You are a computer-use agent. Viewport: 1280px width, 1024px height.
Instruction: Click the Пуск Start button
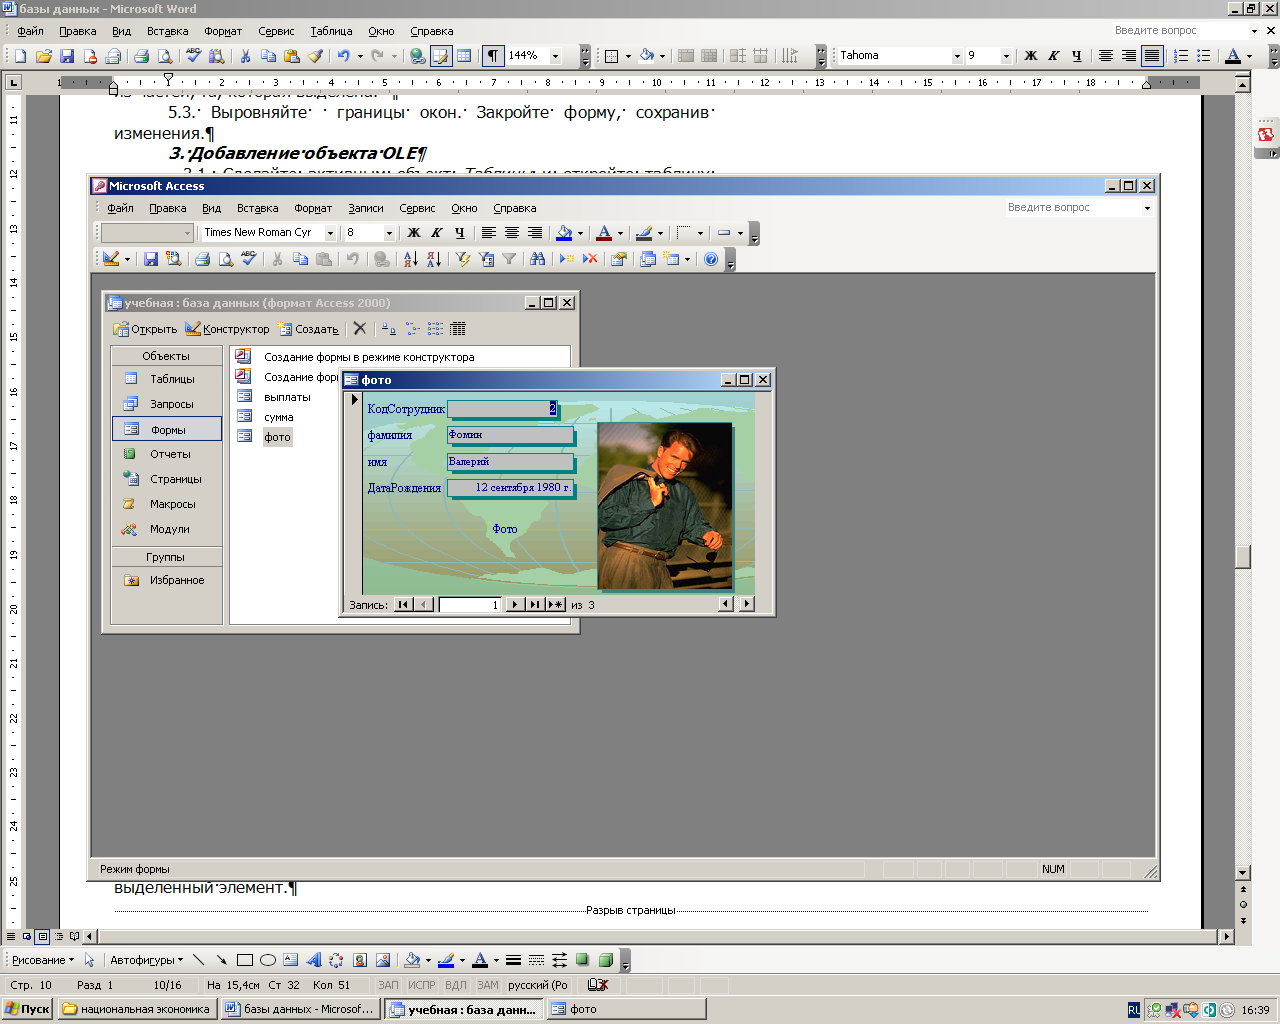tap(27, 1009)
